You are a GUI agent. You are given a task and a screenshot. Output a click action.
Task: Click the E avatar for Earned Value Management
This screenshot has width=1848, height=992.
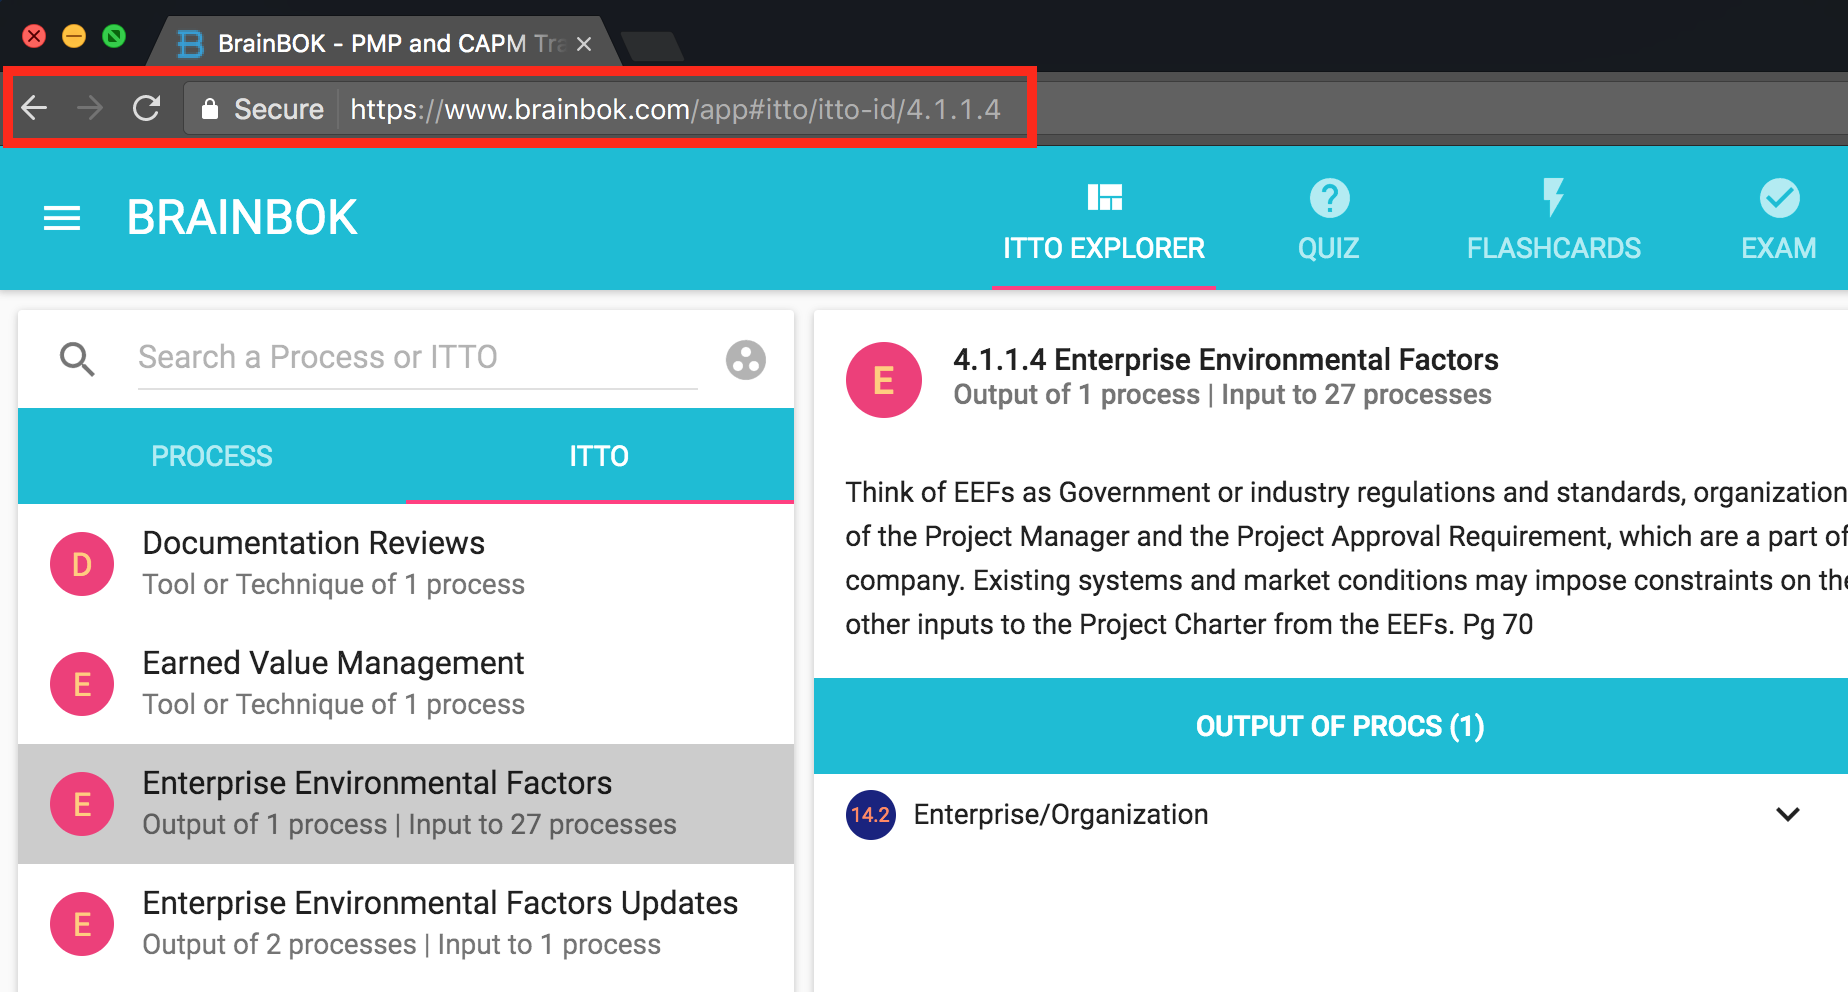[82, 684]
